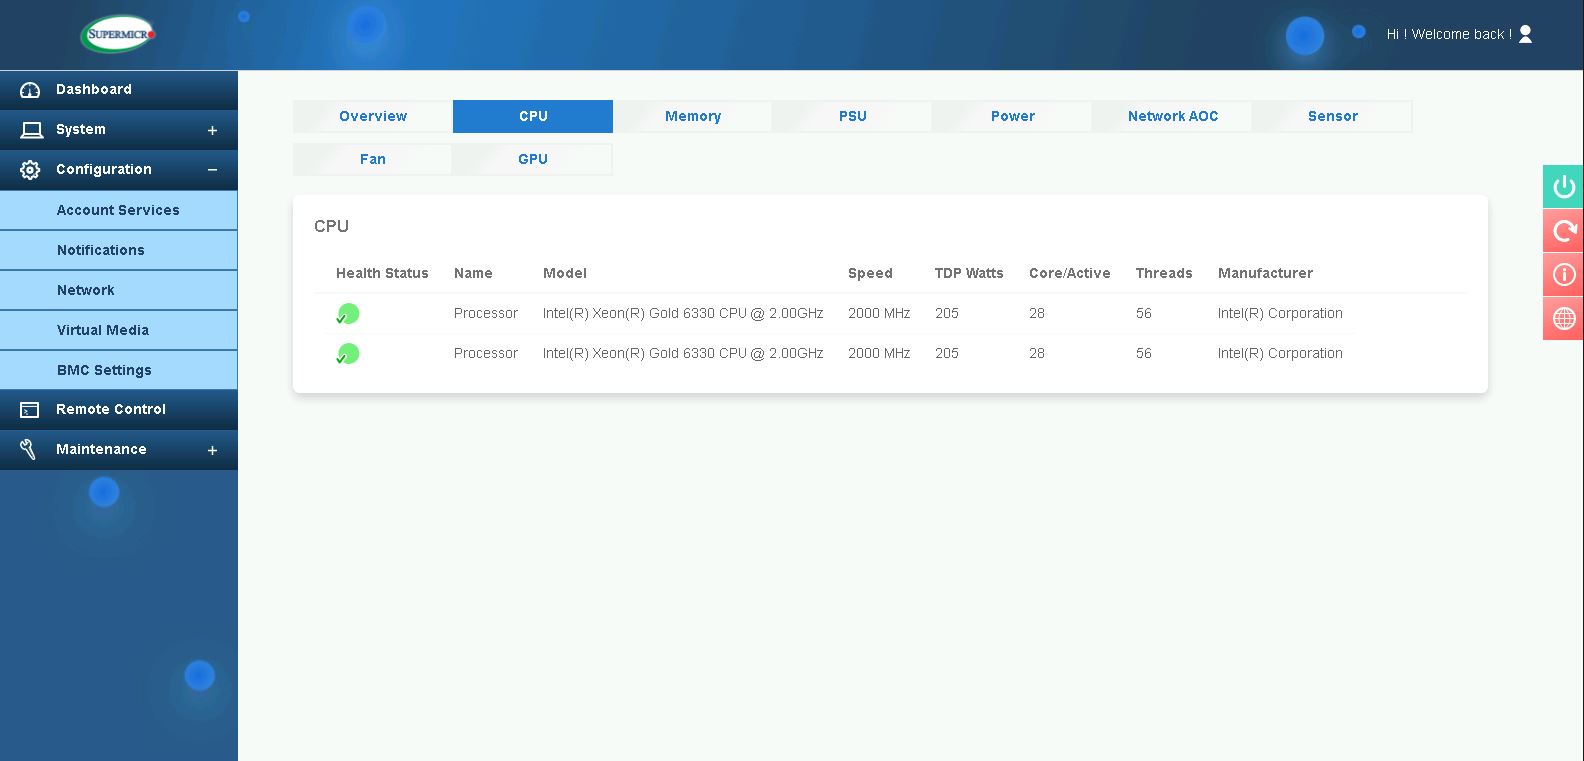
Task: Click the System laptop icon
Action: click(x=31, y=130)
